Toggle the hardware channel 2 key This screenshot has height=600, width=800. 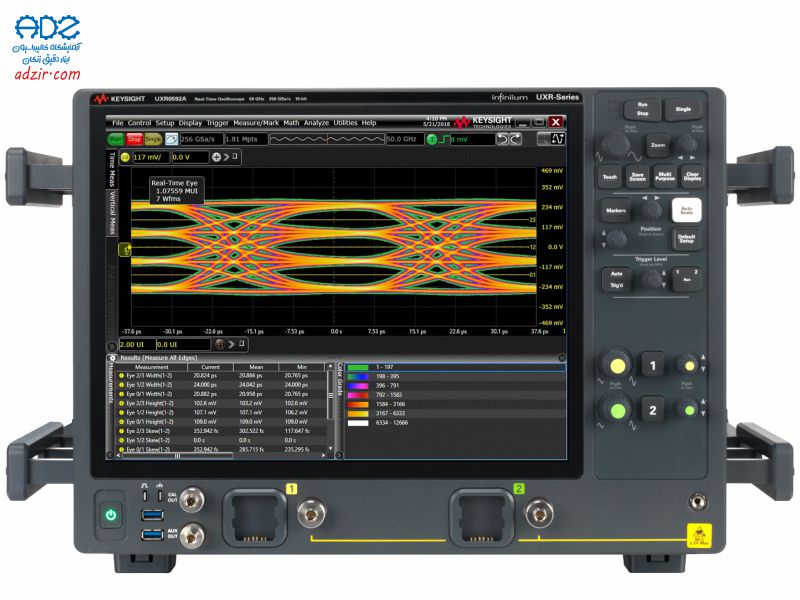click(x=653, y=410)
